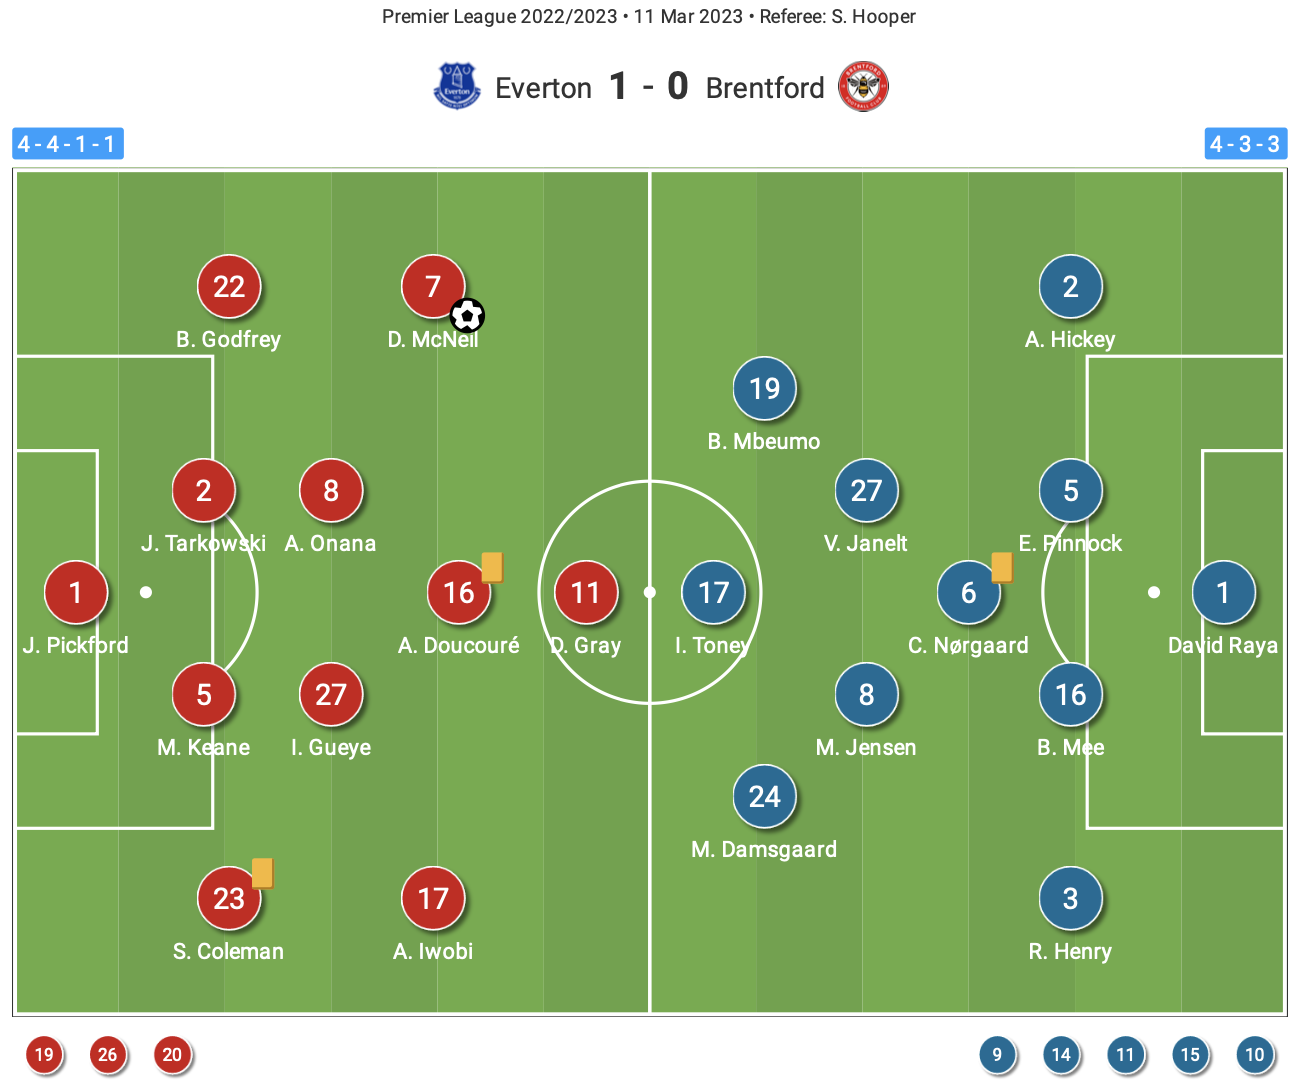
Task: Click Nørgaard's yellow card icon
Action: coord(1002,567)
